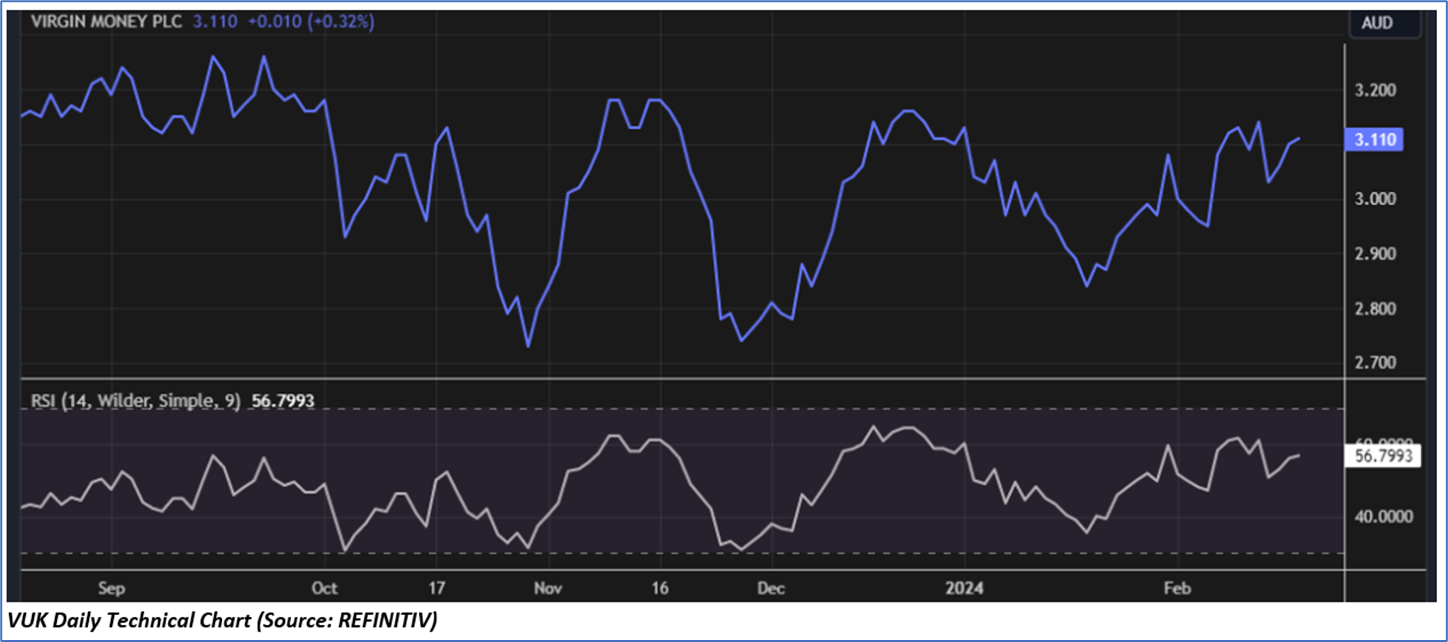1448x642 pixels.
Task: Click the 2.800 price axis label
Action: [x=1376, y=309]
